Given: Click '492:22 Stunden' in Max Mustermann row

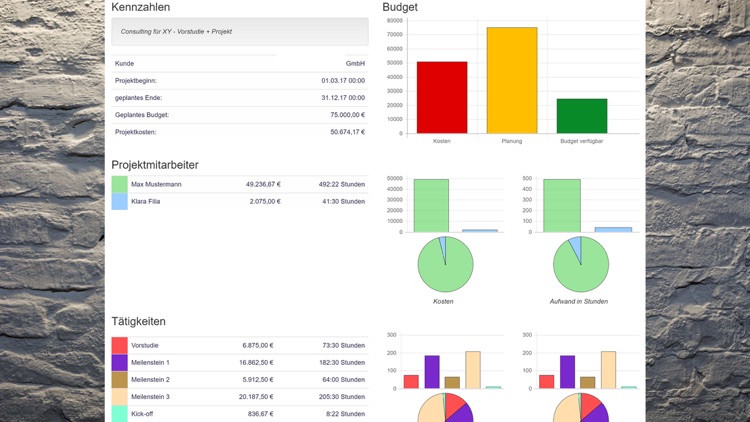Looking at the screenshot, I should pos(342,184).
